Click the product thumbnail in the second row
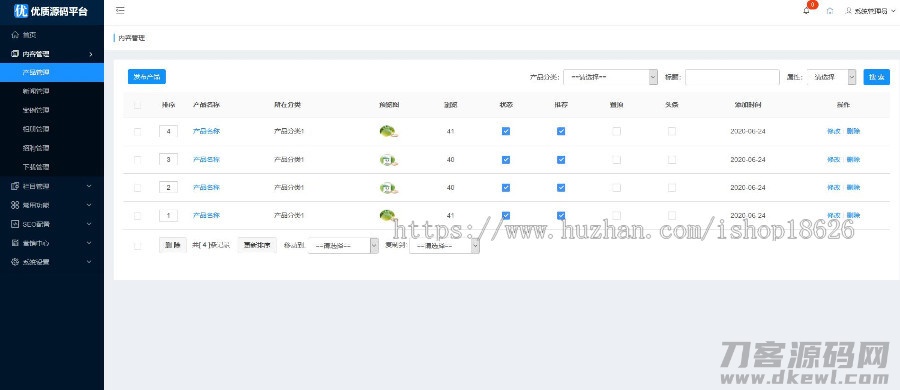This screenshot has width=900, height=390. pyautogui.click(x=389, y=160)
